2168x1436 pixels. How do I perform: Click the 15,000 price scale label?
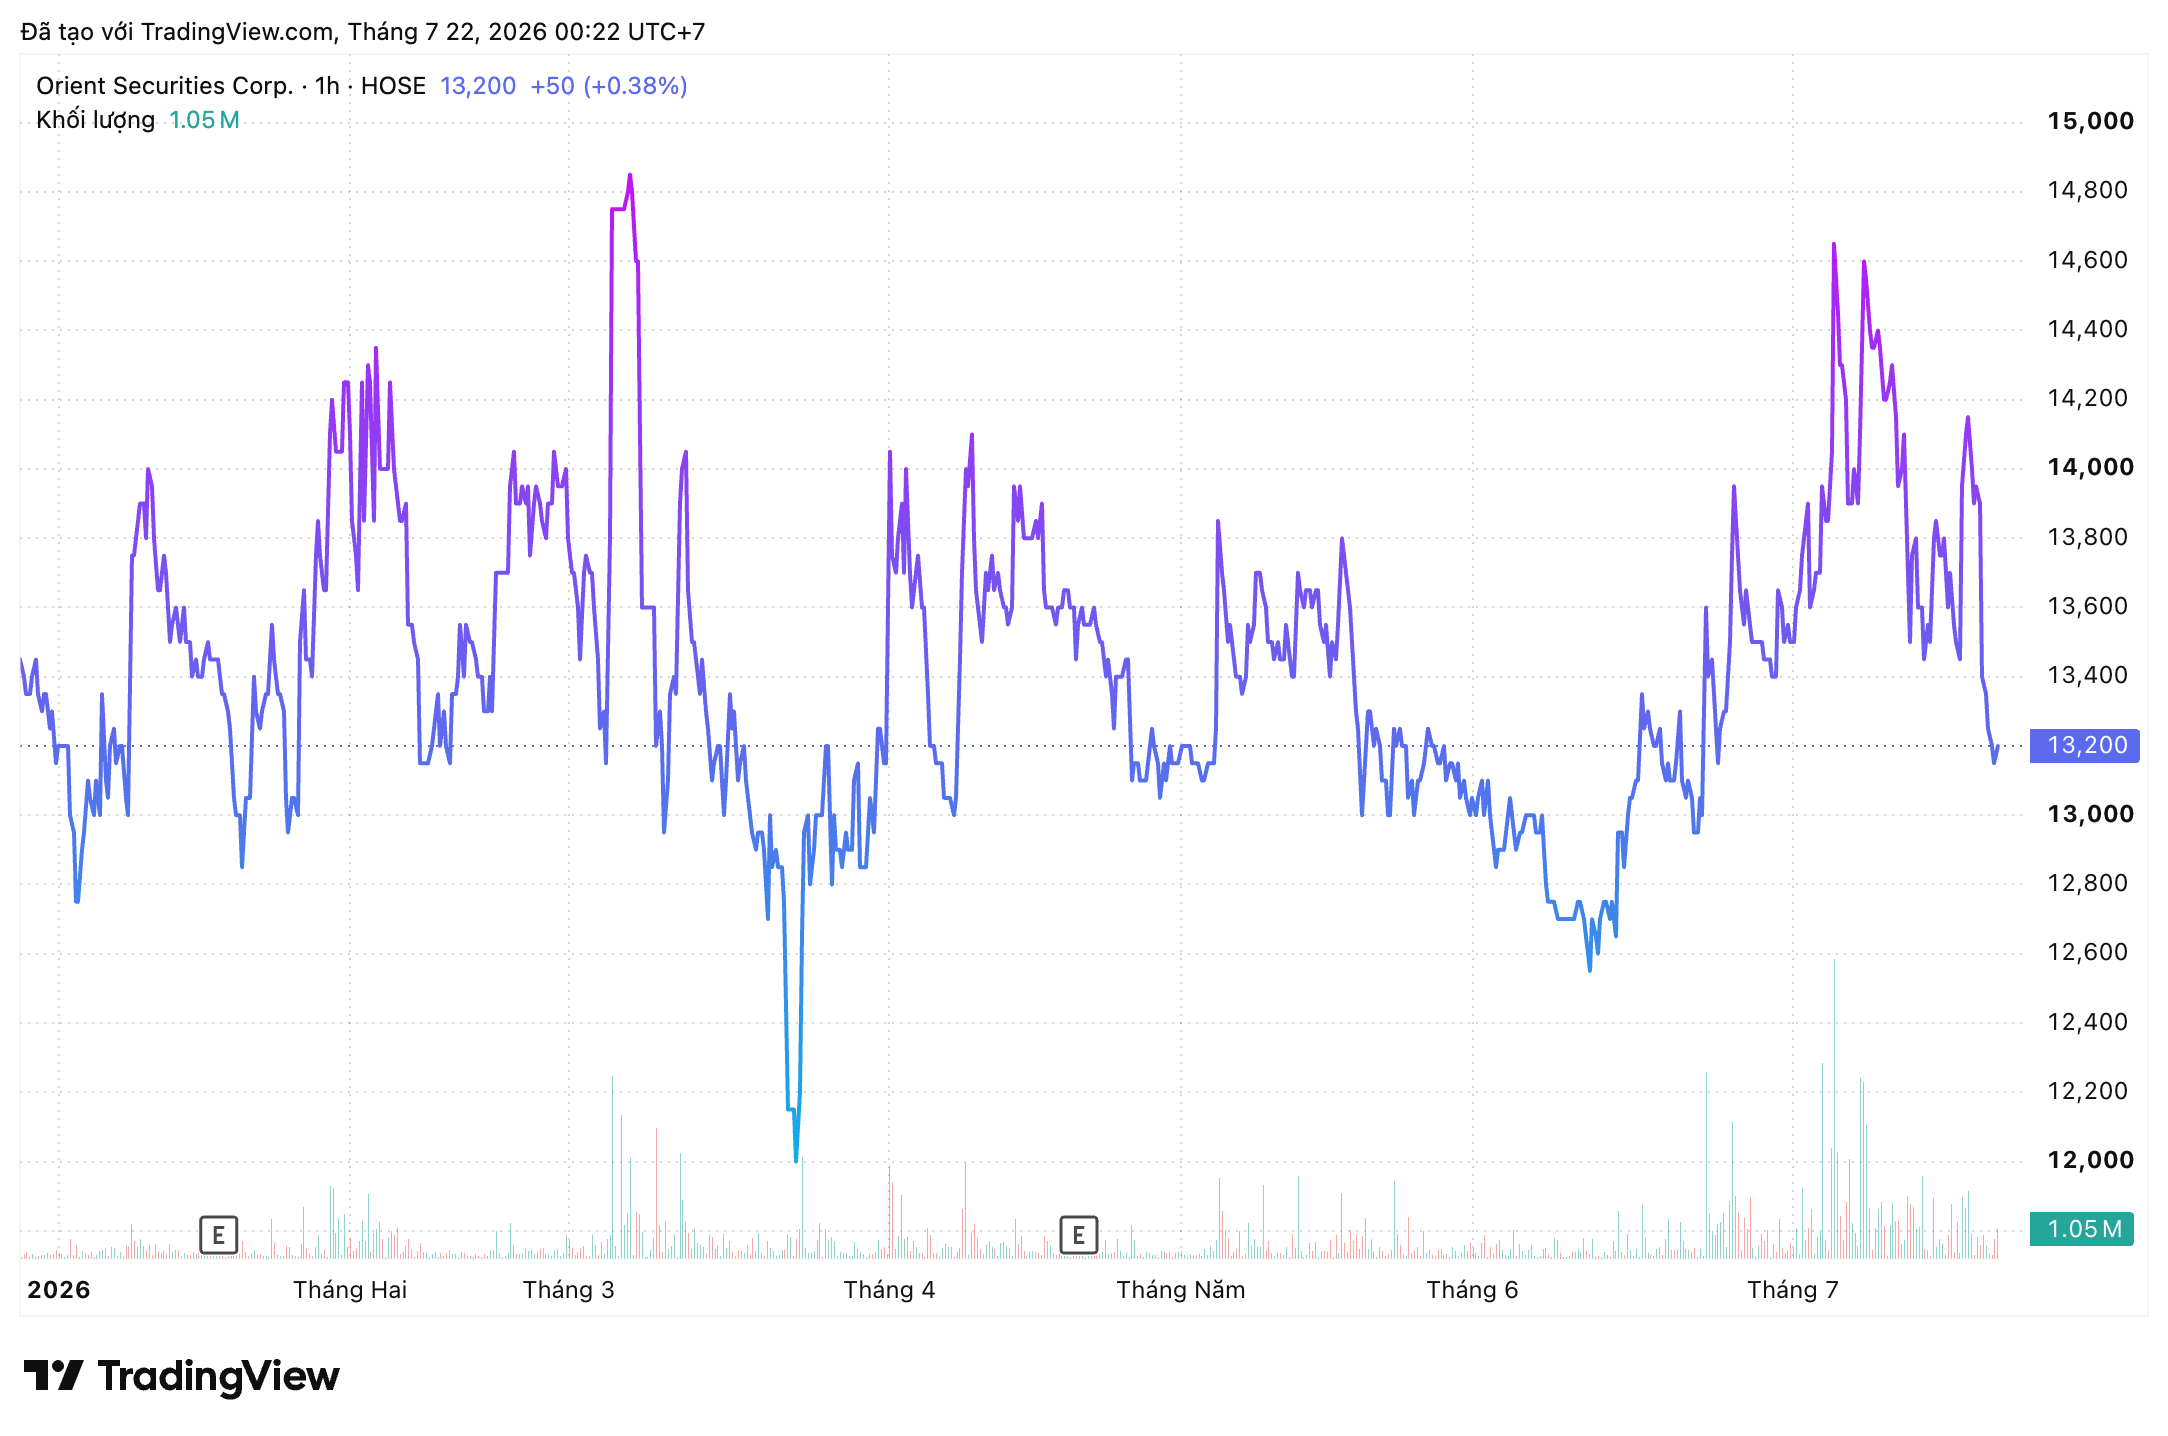[2091, 121]
